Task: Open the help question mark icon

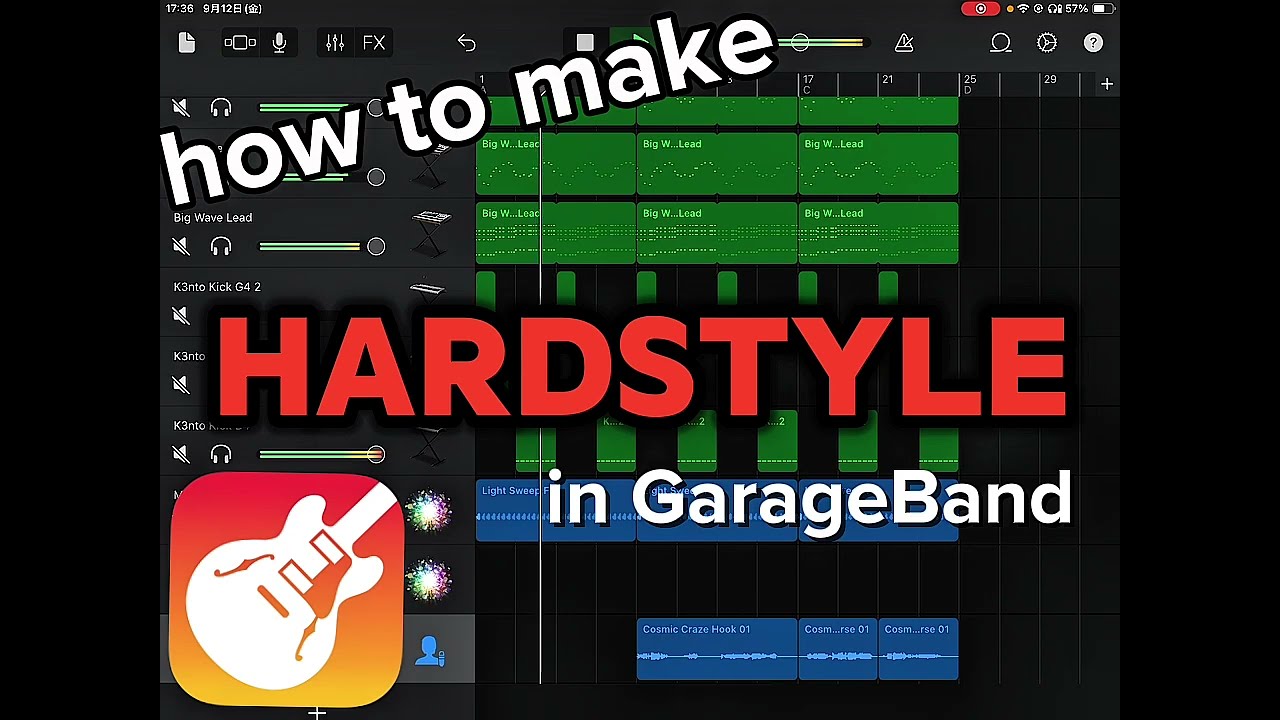Action: point(1093,42)
